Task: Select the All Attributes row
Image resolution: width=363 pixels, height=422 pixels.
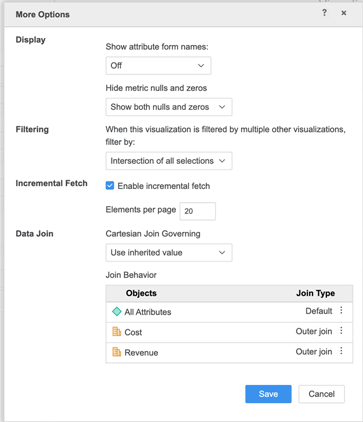Action: (229, 312)
